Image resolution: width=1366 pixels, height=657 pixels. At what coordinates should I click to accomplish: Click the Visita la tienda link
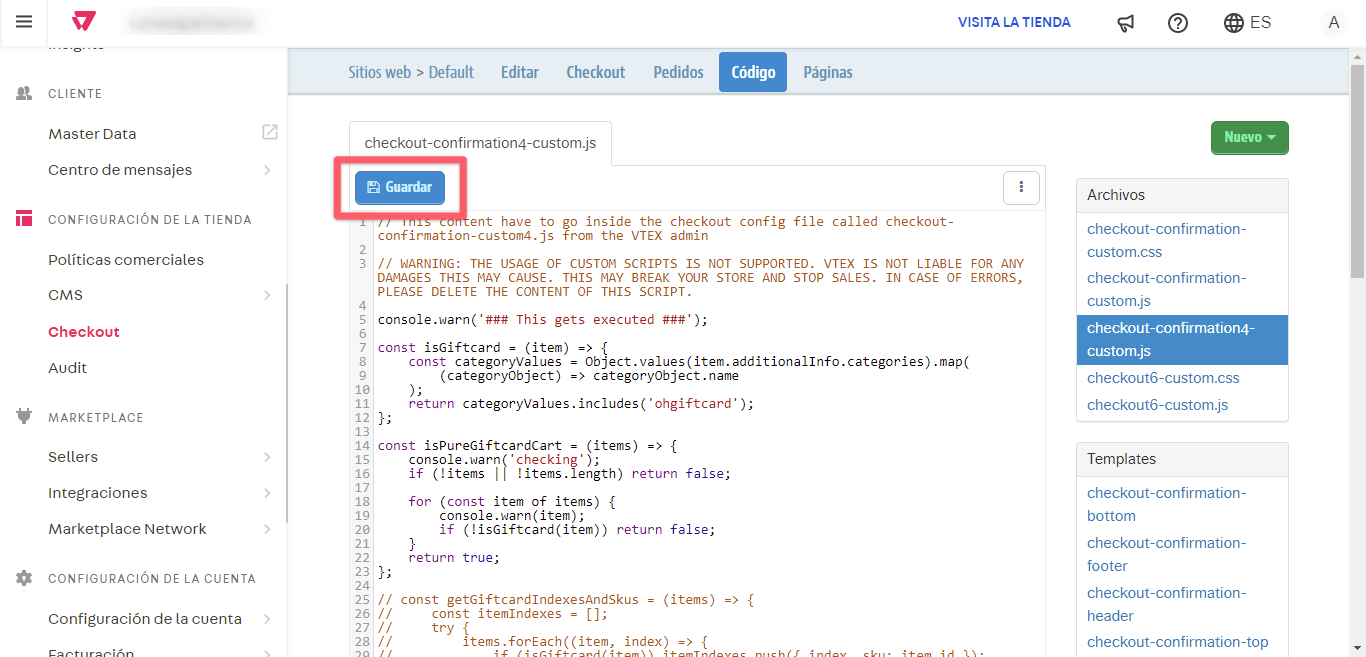(1014, 22)
